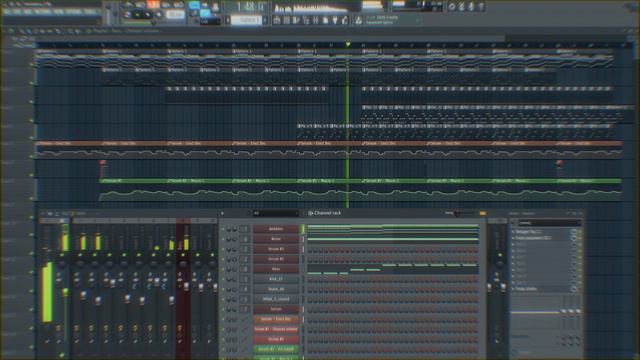Click the sixth window-shortcut icon in the top toolbar

pos(326,20)
